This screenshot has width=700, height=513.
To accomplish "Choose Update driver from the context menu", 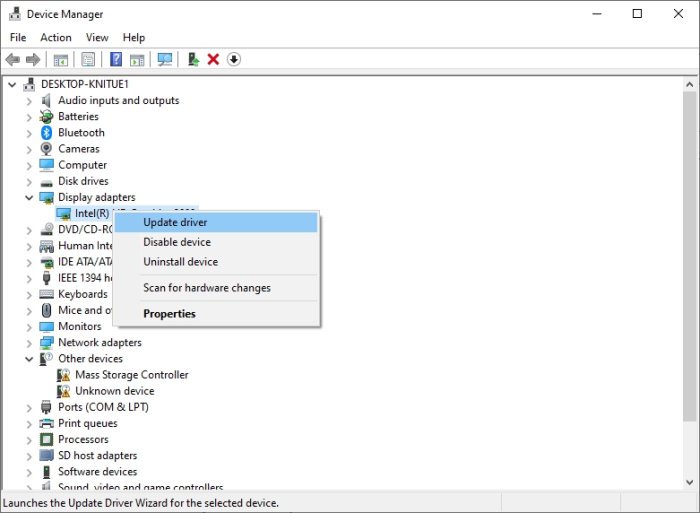I will point(216,222).
